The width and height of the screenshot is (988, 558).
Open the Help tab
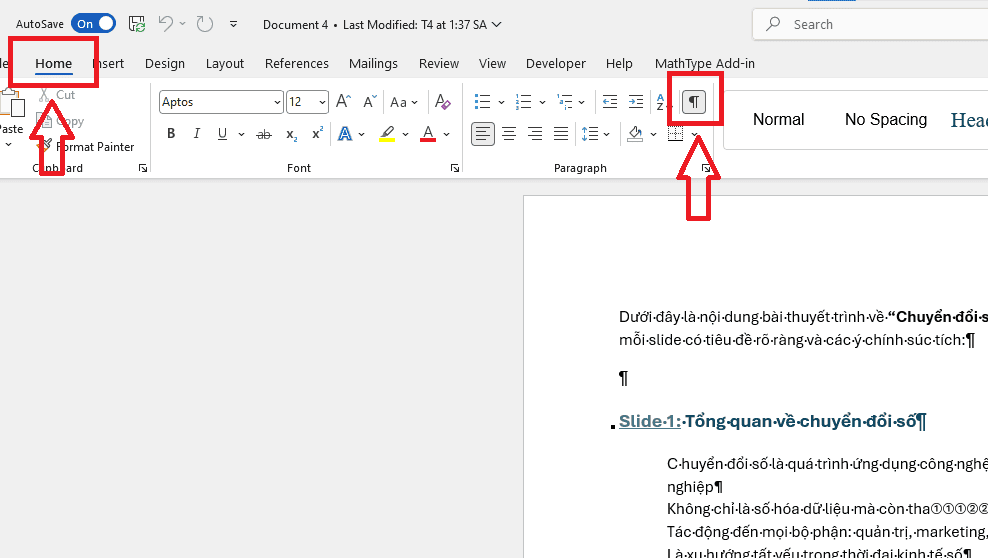point(619,64)
